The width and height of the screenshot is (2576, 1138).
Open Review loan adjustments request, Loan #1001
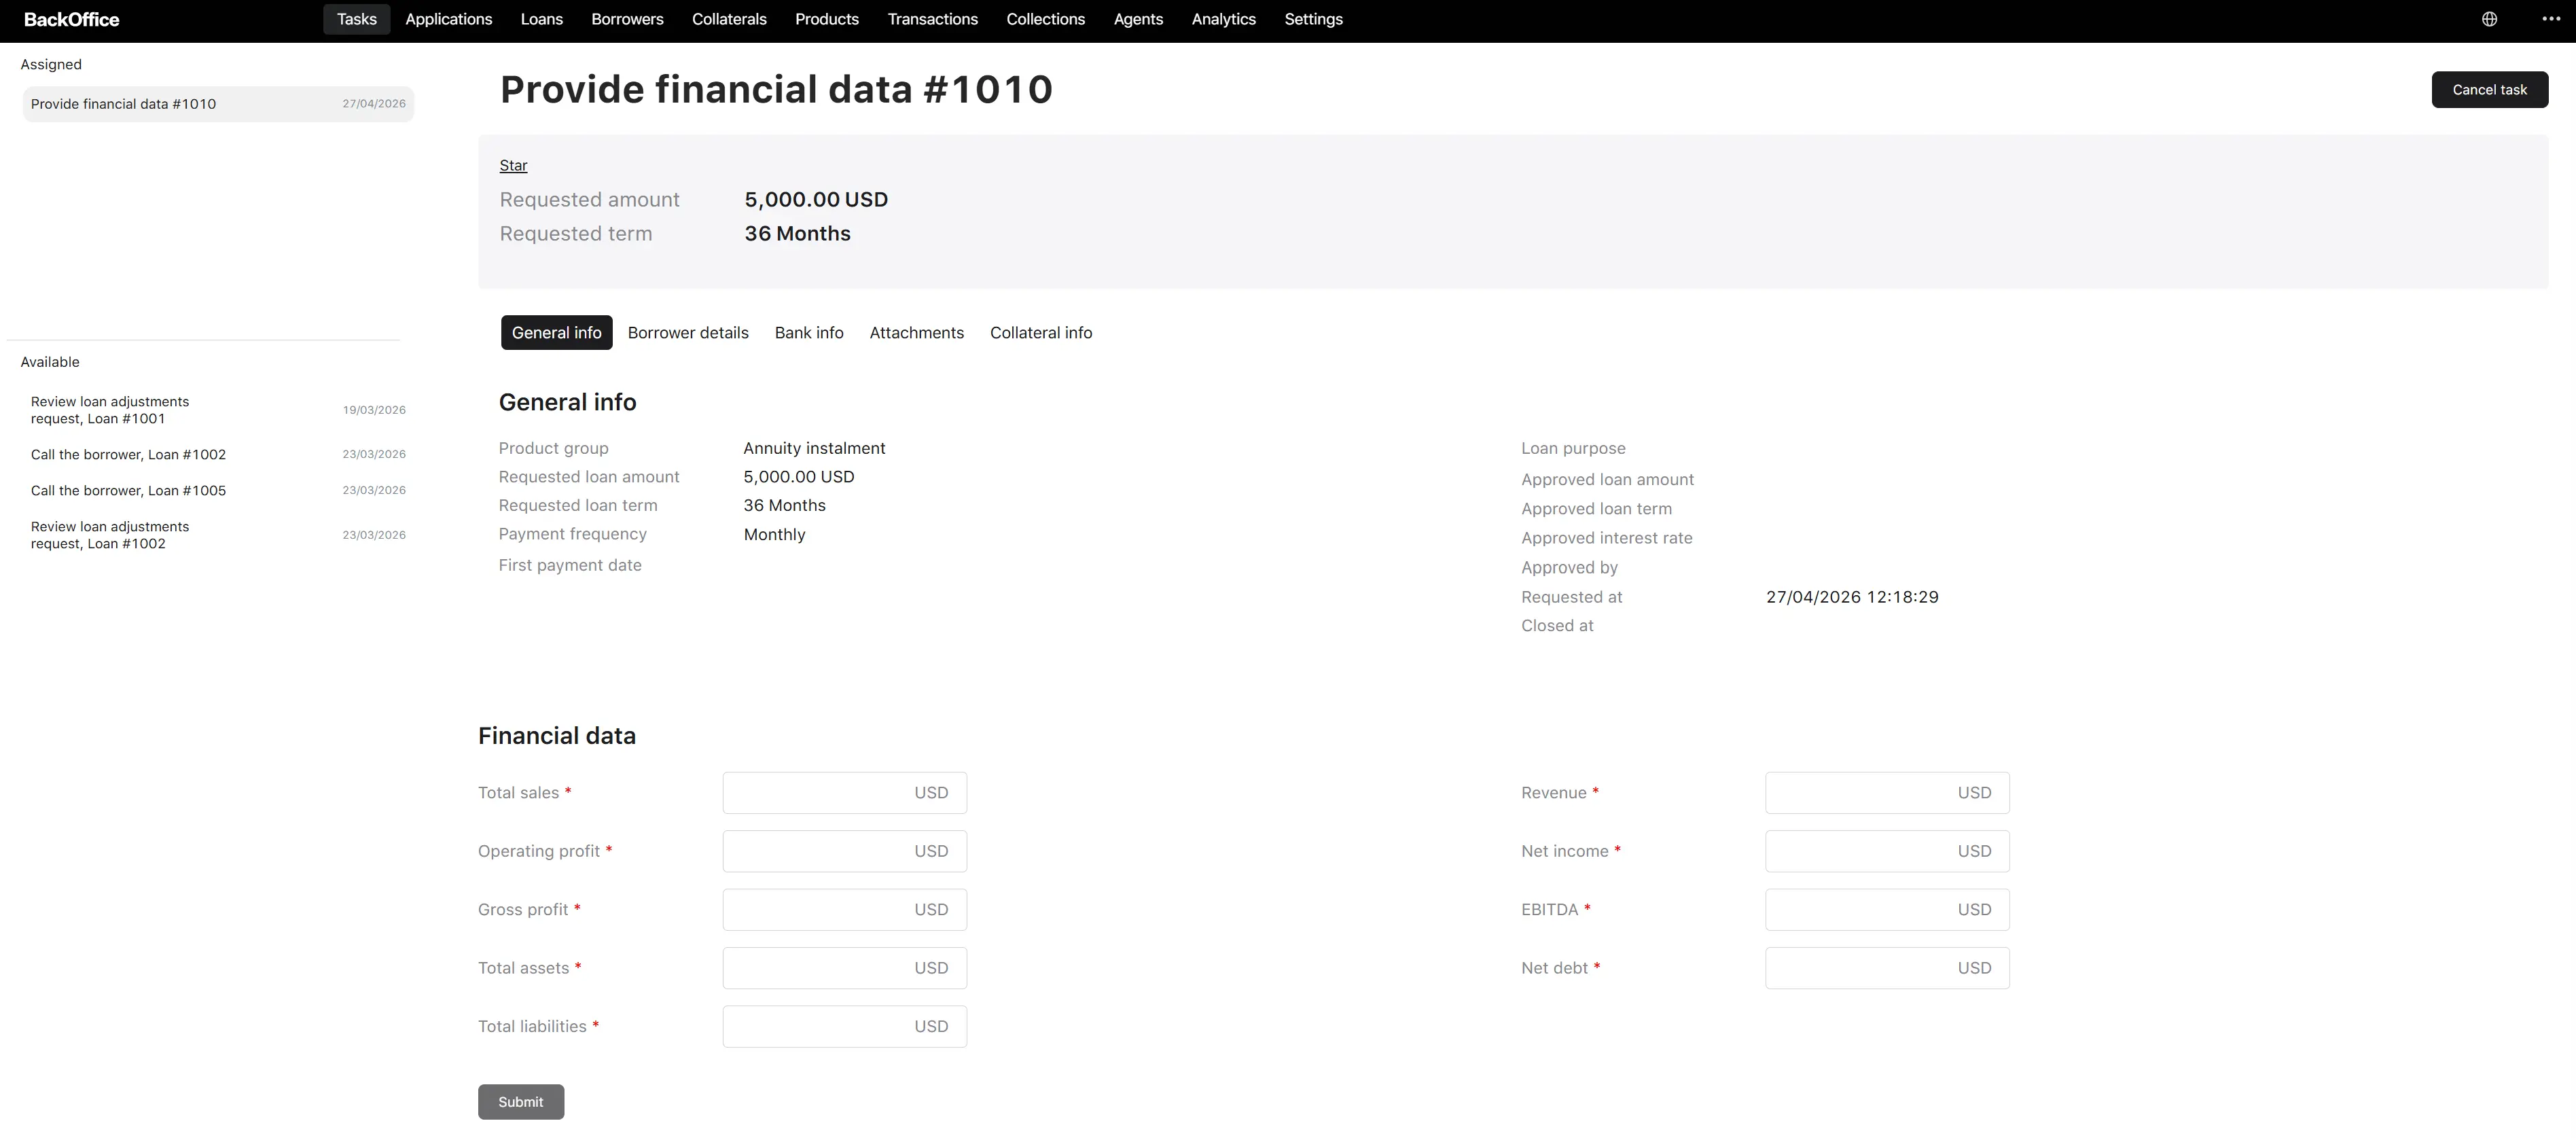(x=218, y=410)
